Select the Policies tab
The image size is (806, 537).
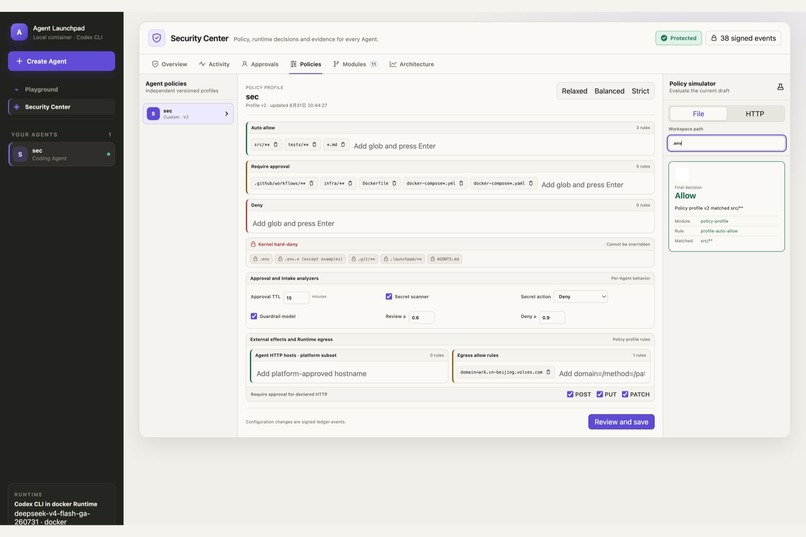coord(306,64)
